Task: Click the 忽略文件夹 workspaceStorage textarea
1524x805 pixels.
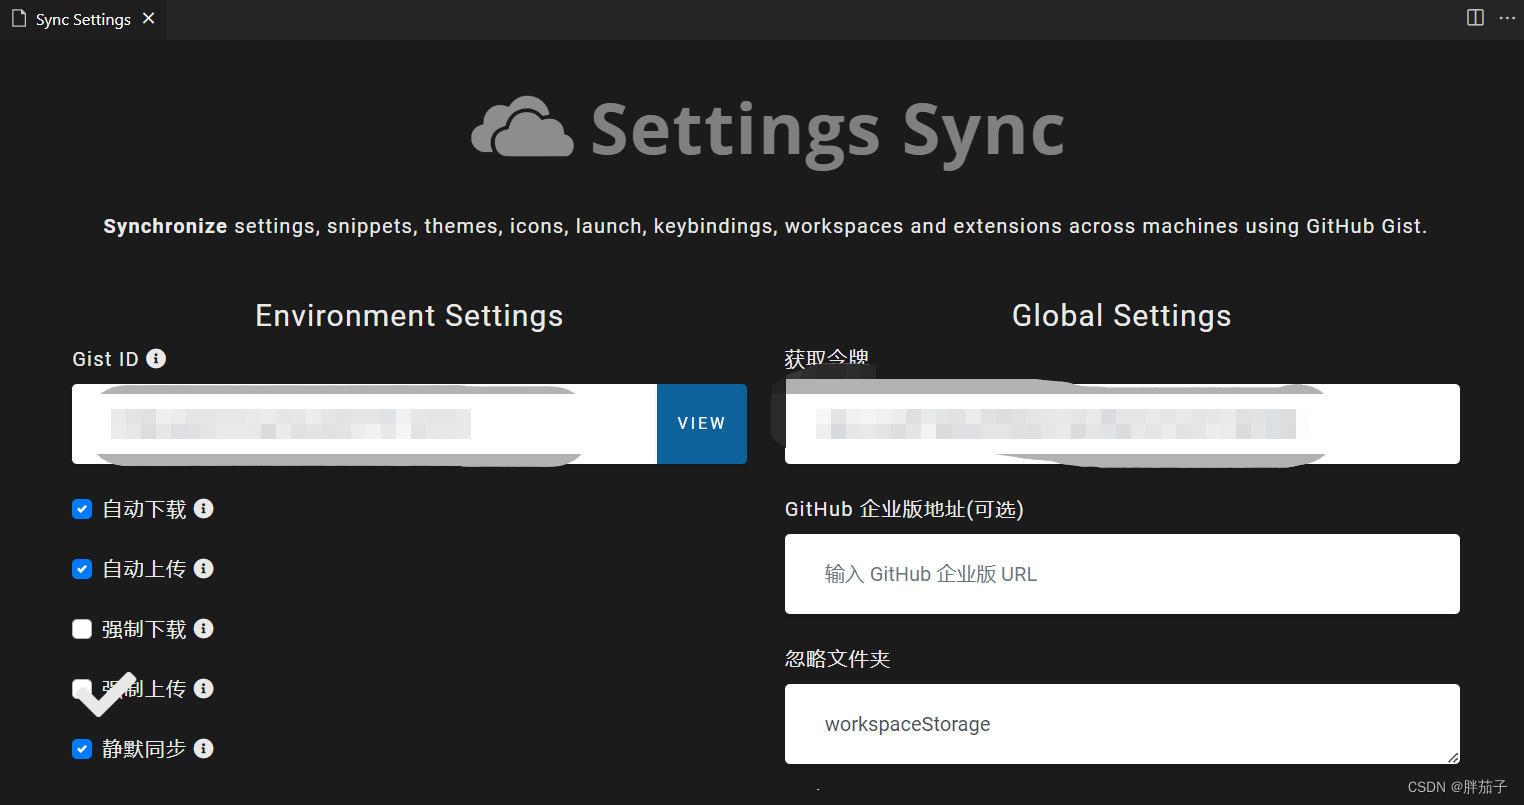Action: (x=1122, y=724)
